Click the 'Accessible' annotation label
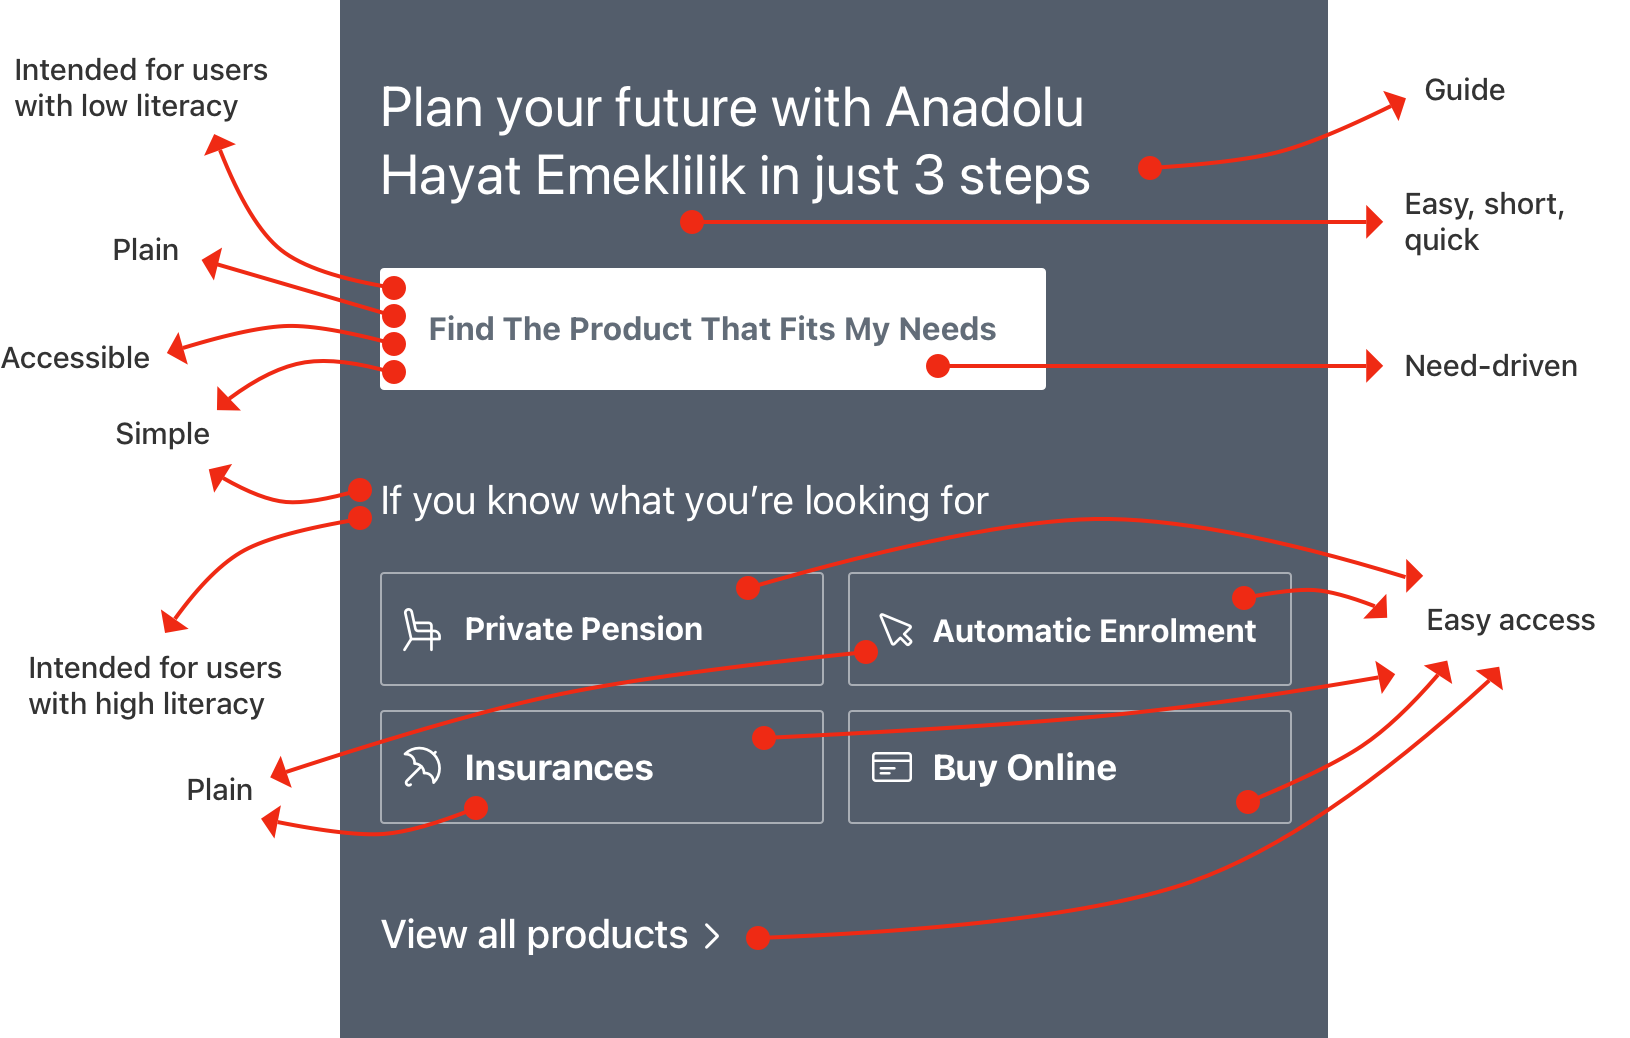Image resolution: width=1630 pixels, height=1038 pixels. pyautogui.click(x=75, y=358)
